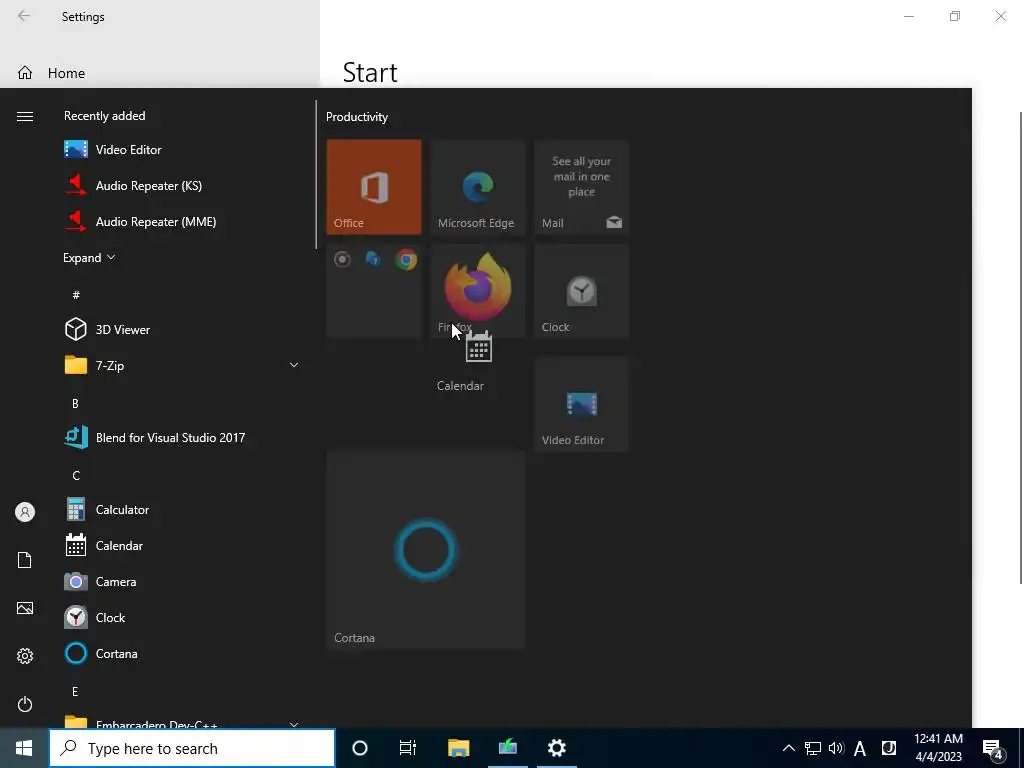This screenshot has width=1024, height=768.
Task: Open Calendar from the app list
Action: click(182, 545)
